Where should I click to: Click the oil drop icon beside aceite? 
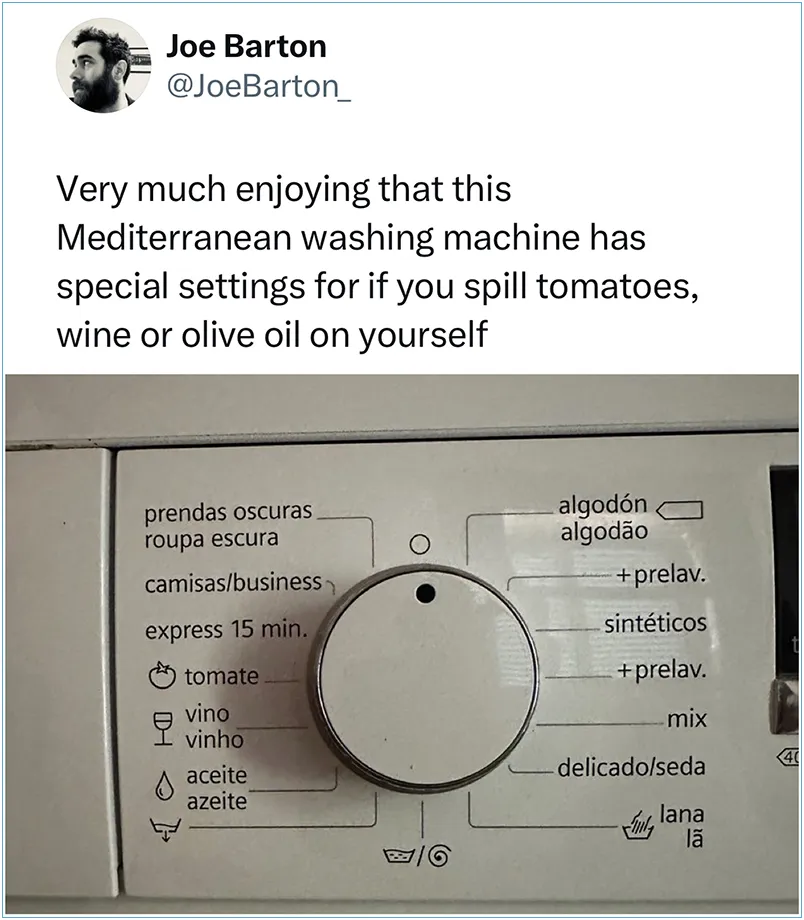point(164,786)
